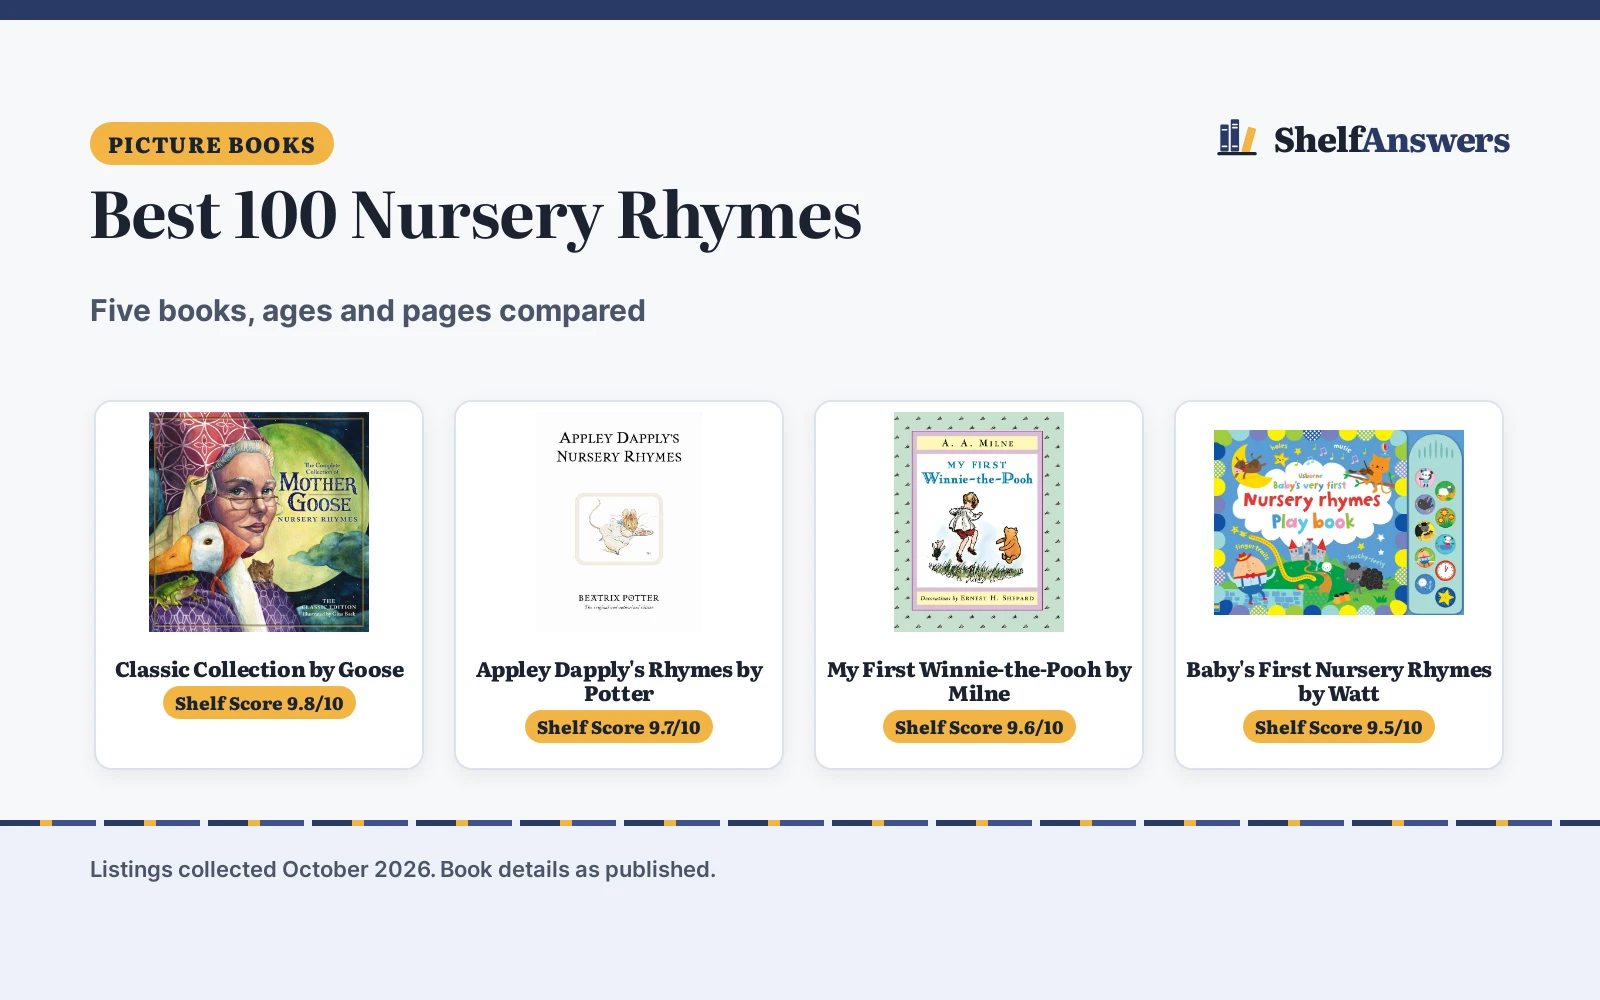The width and height of the screenshot is (1600, 1000).
Task: Click Baby's First Nursery Rhymes by Watt title
Action: pyautogui.click(x=1339, y=682)
